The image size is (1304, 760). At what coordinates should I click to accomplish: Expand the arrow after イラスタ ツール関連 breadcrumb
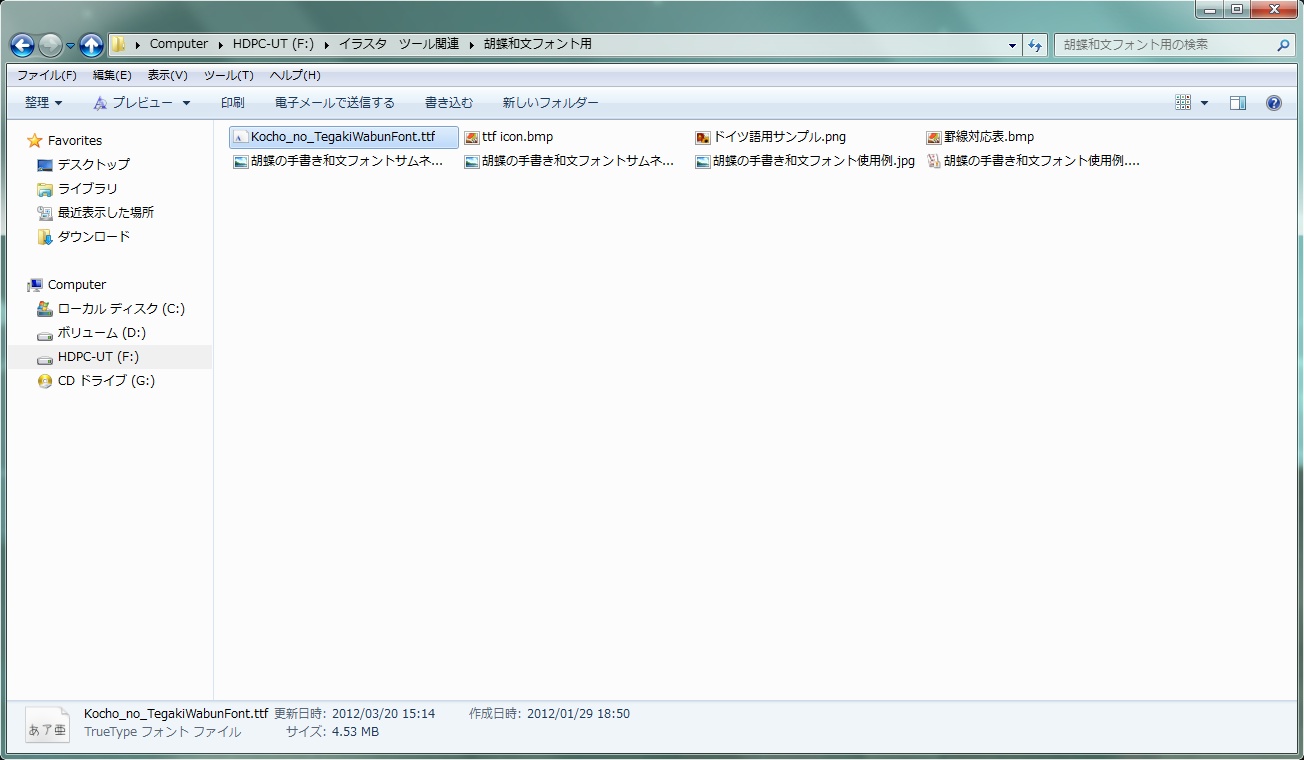470,44
